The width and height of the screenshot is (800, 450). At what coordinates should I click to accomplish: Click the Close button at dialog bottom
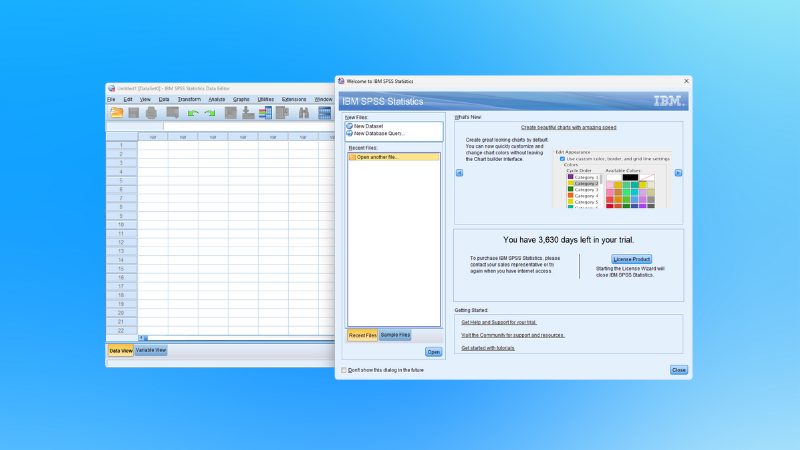pos(679,370)
